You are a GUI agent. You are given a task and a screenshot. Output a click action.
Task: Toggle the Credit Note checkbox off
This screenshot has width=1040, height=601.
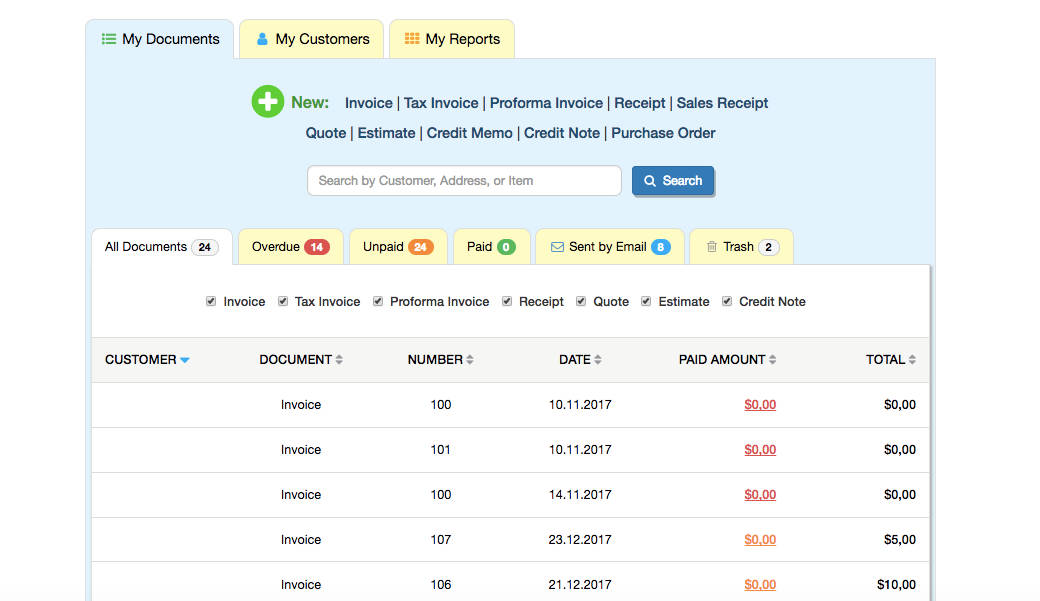coord(726,300)
